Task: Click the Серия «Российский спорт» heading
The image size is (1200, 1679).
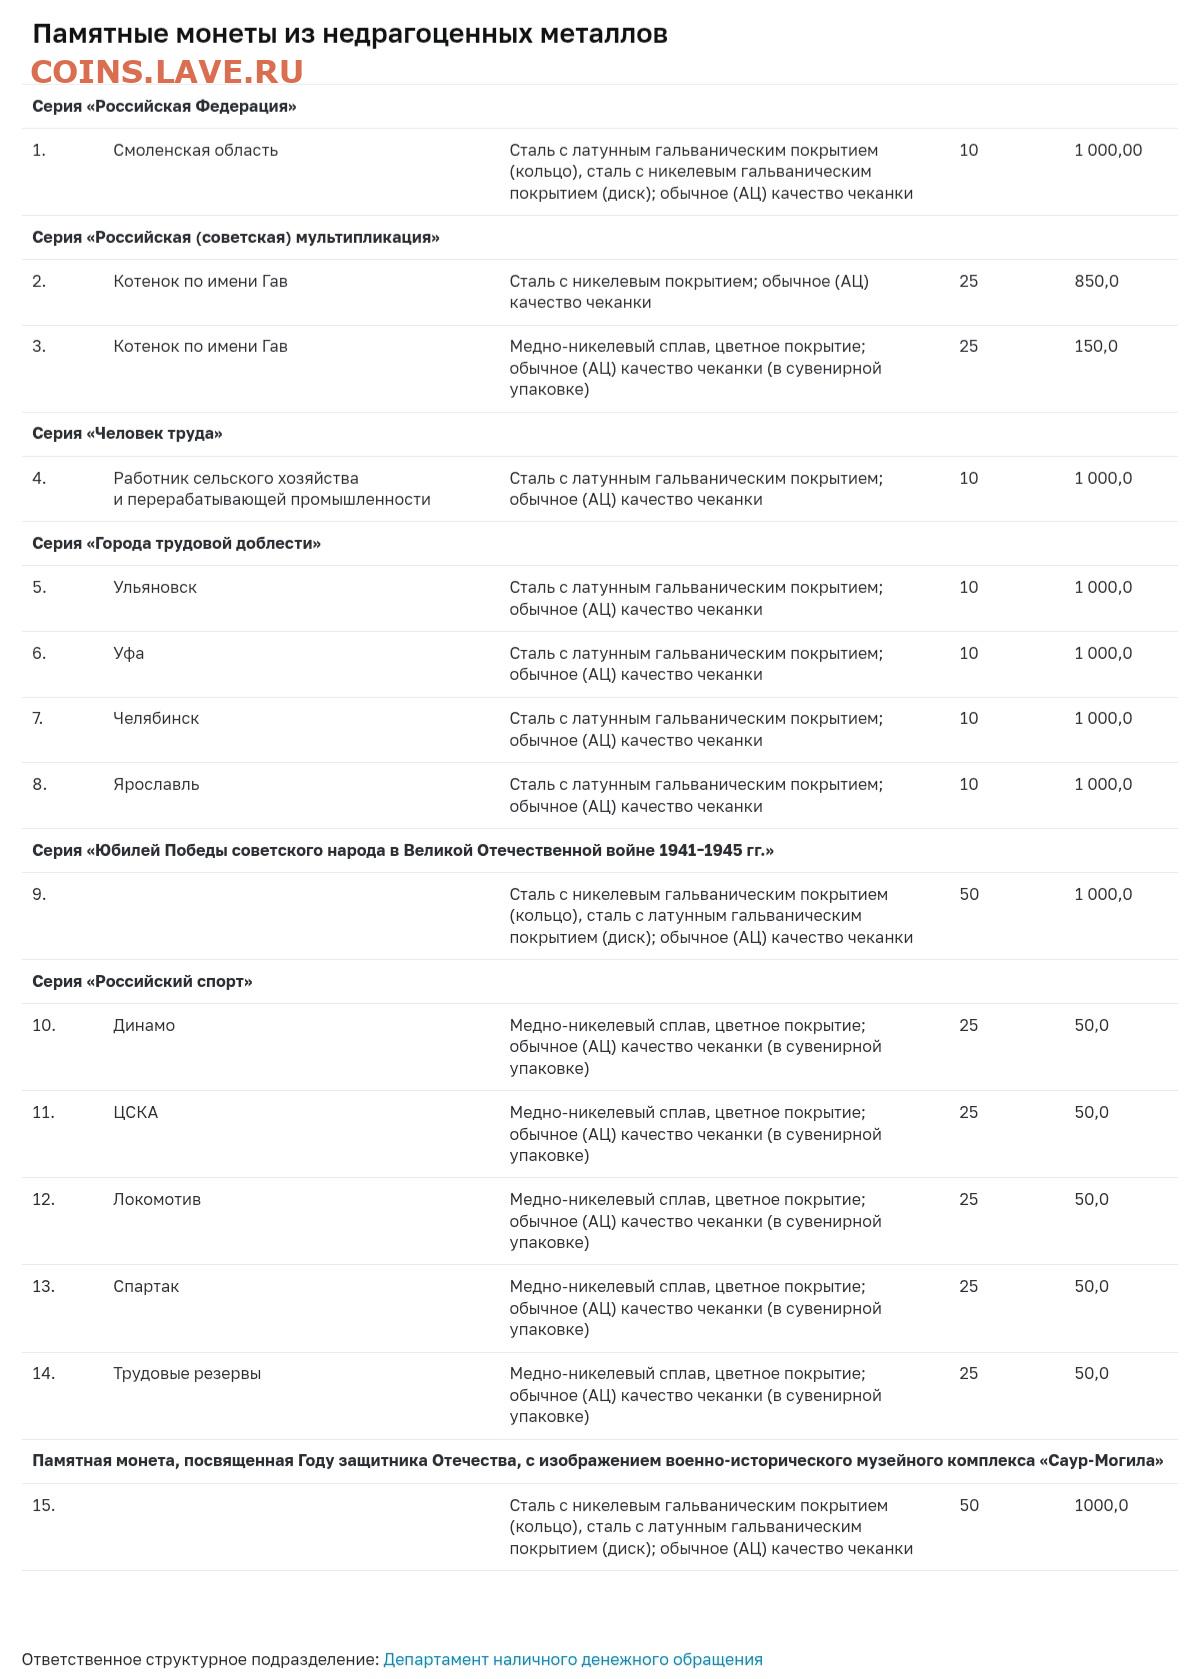Action: (x=142, y=981)
